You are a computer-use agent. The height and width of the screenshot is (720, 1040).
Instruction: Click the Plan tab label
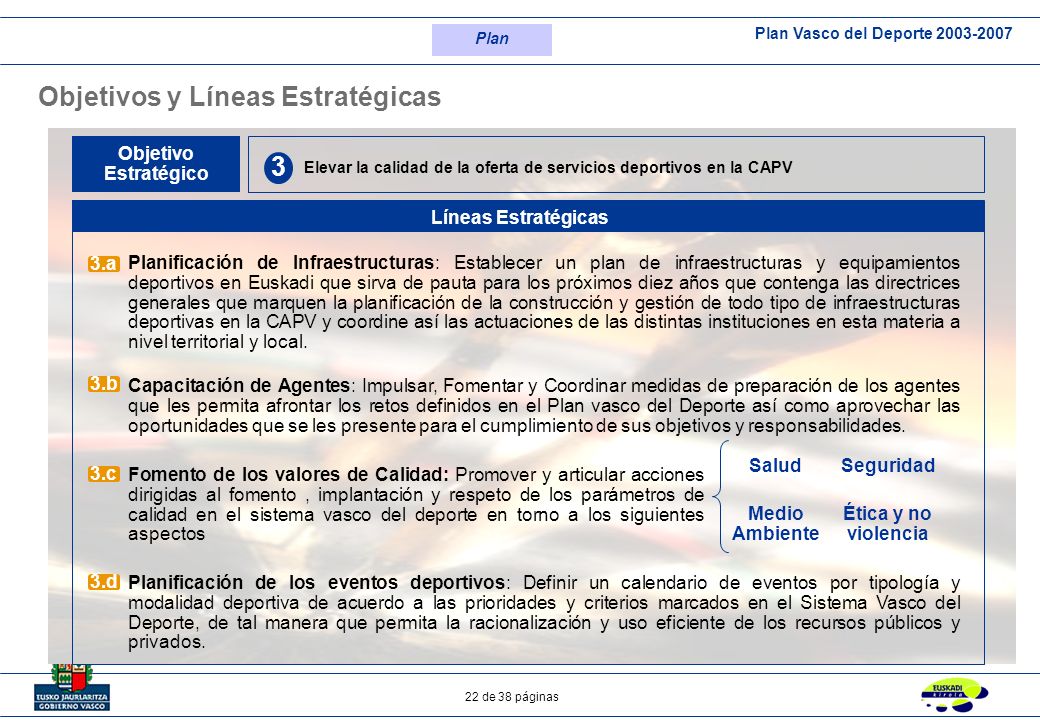491,39
